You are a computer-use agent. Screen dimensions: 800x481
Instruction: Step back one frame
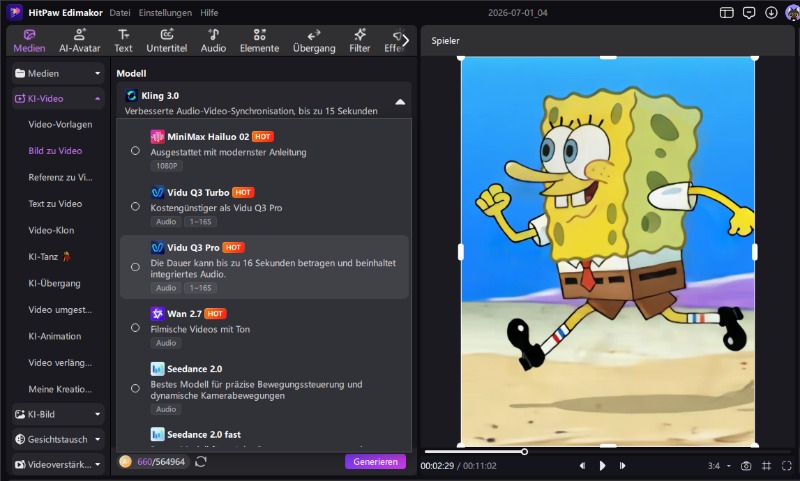[x=582, y=466]
